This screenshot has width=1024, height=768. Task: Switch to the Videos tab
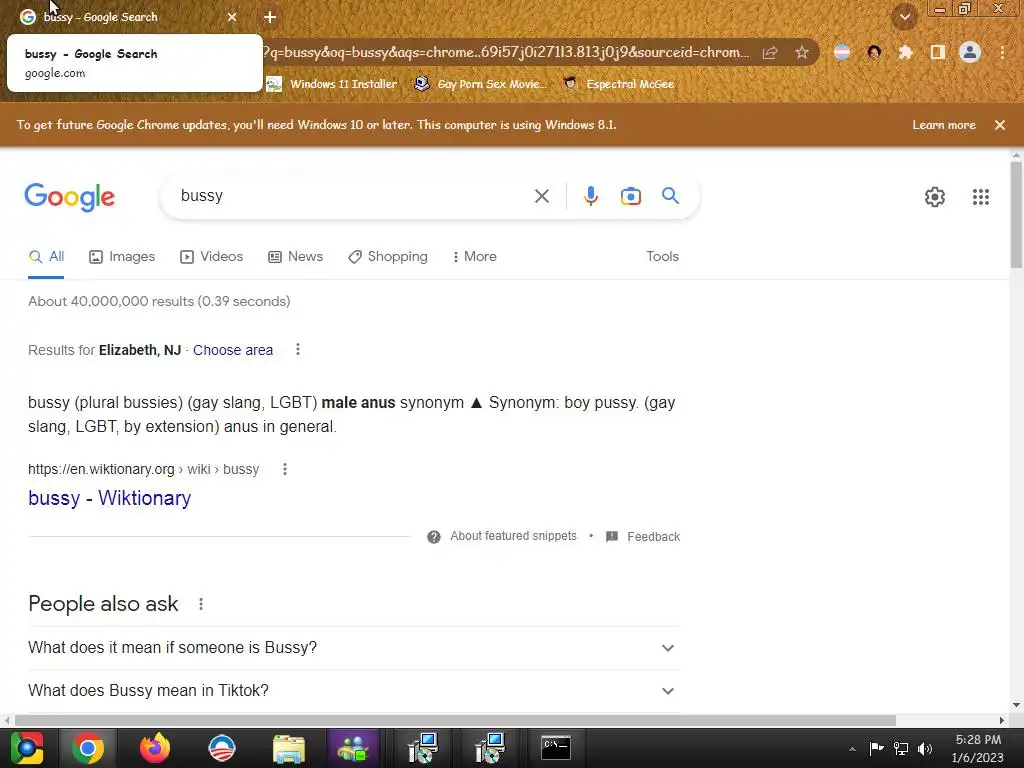click(212, 257)
